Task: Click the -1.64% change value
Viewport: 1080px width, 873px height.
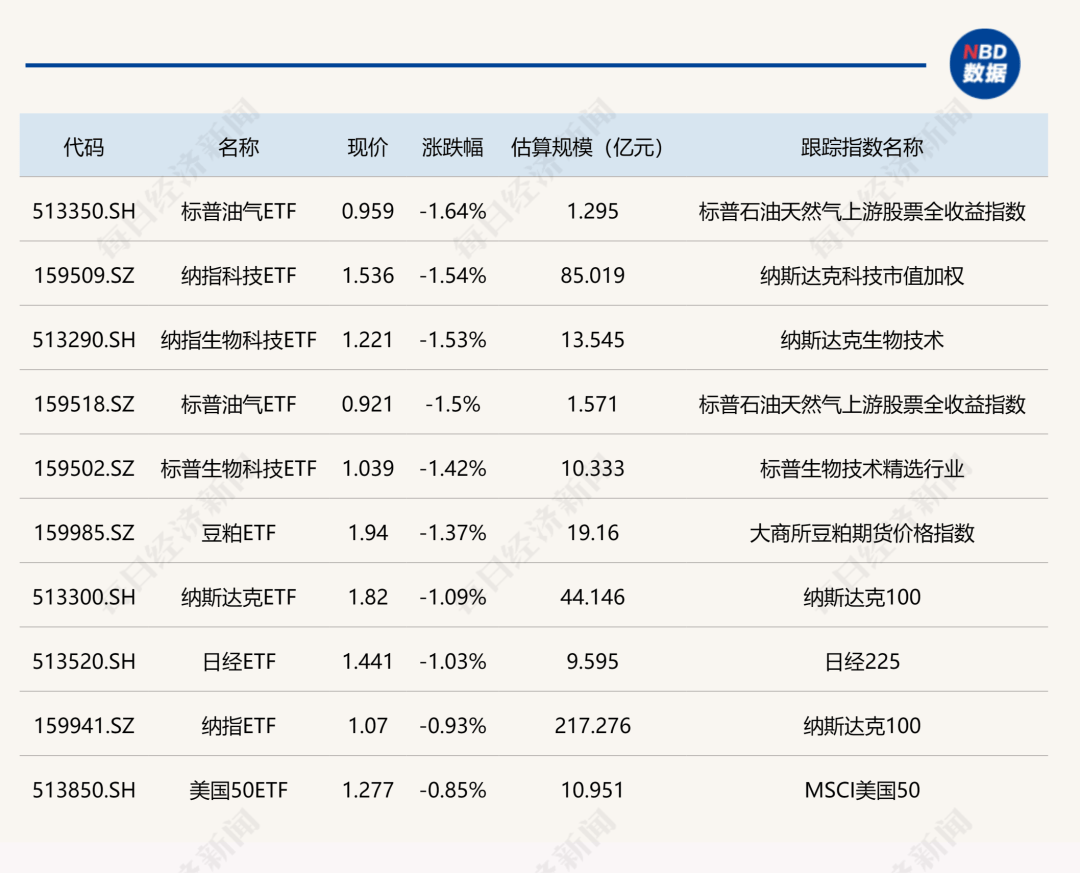Action: [452, 211]
